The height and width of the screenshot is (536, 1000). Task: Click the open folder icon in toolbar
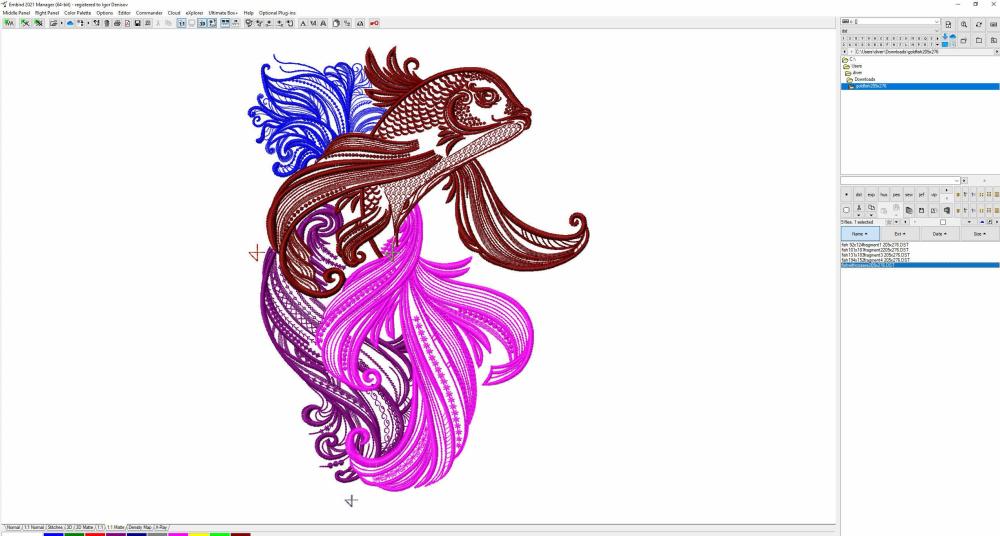[x=54, y=23]
